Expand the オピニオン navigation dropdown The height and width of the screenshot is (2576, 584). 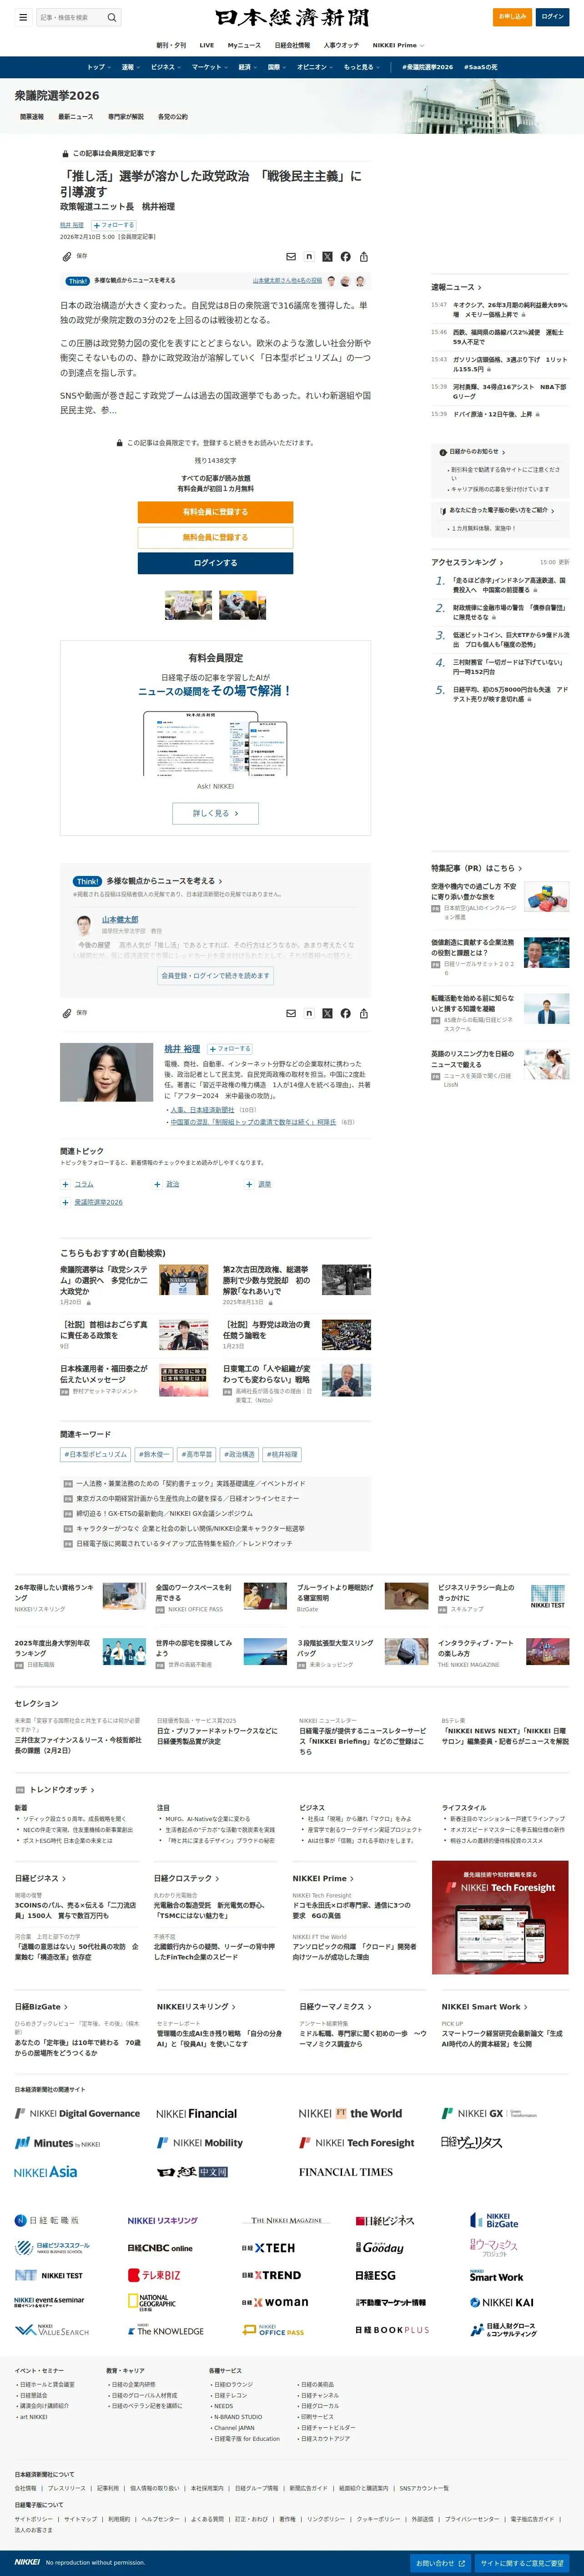tap(315, 67)
